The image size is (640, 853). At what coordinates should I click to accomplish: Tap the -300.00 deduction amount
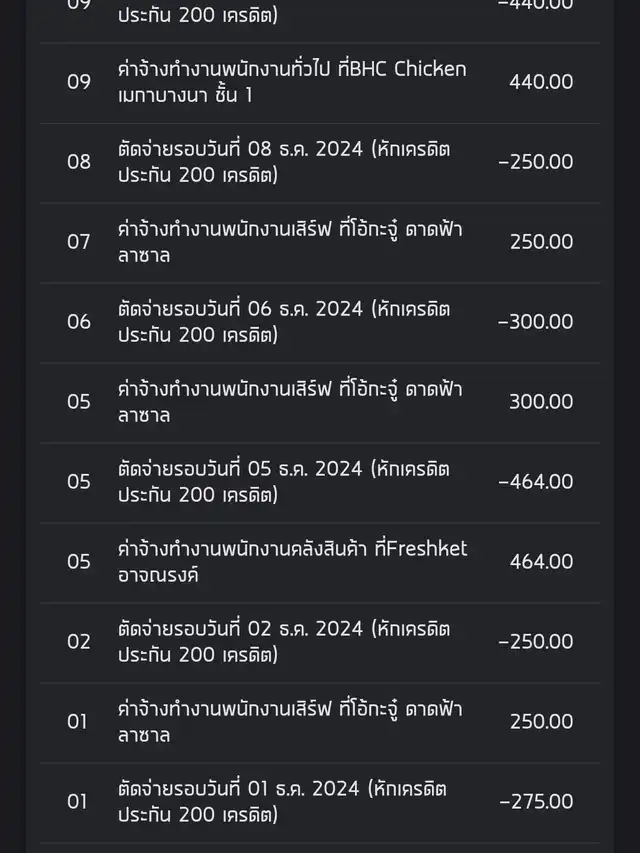[x=536, y=322]
